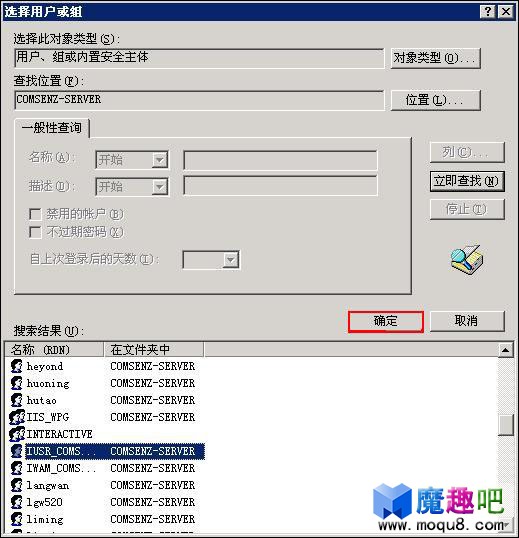Click the 对象类型 button
The image size is (519, 538).
pyautogui.click(x=435, y=58)
